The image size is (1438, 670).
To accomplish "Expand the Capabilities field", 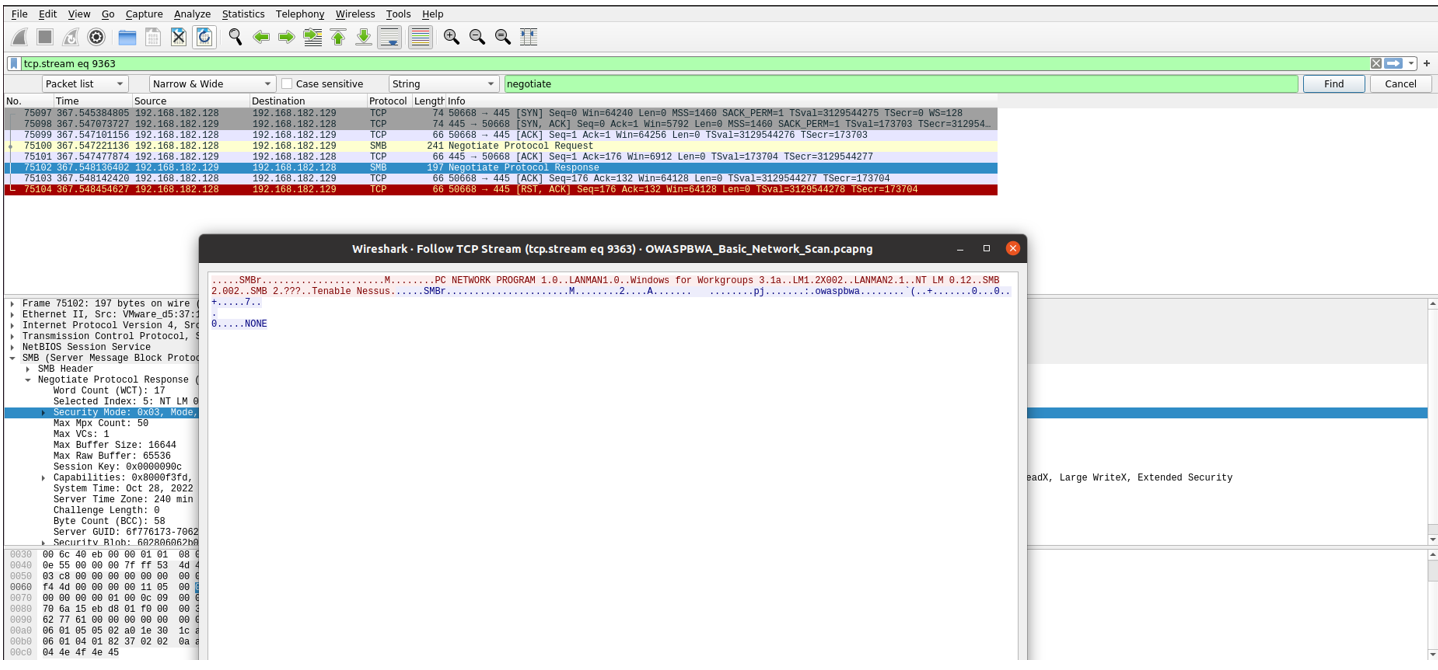I will tap(43, 478).
